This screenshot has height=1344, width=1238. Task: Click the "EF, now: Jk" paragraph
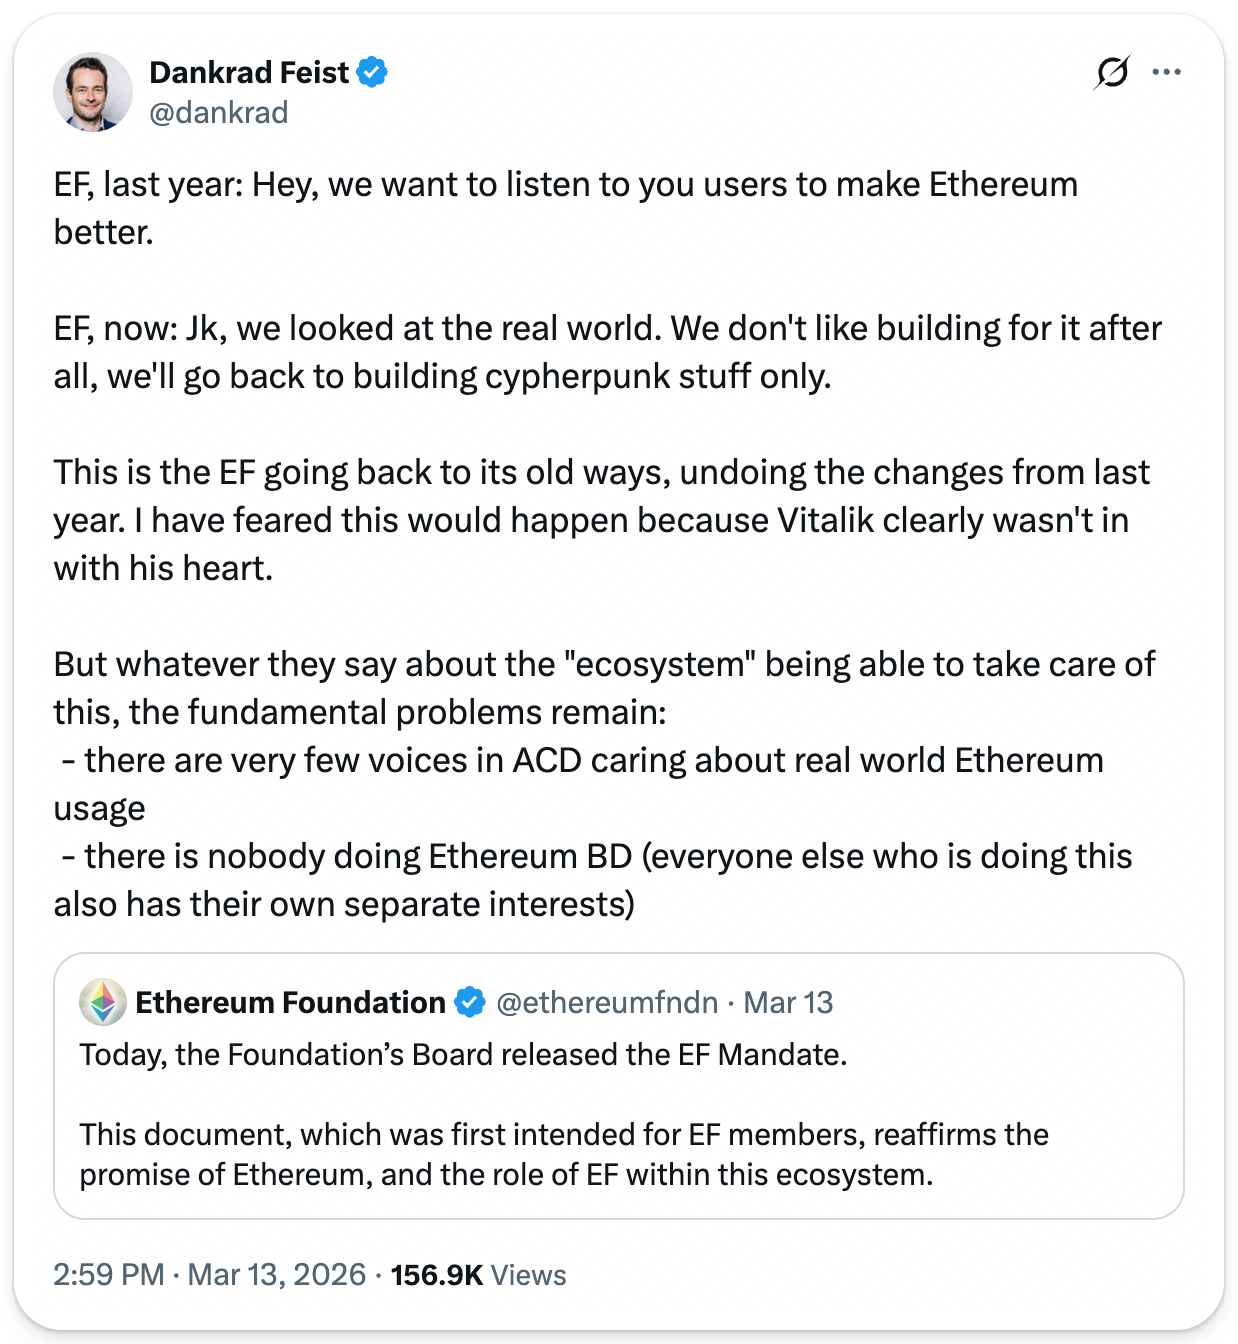tap(607, 352)
